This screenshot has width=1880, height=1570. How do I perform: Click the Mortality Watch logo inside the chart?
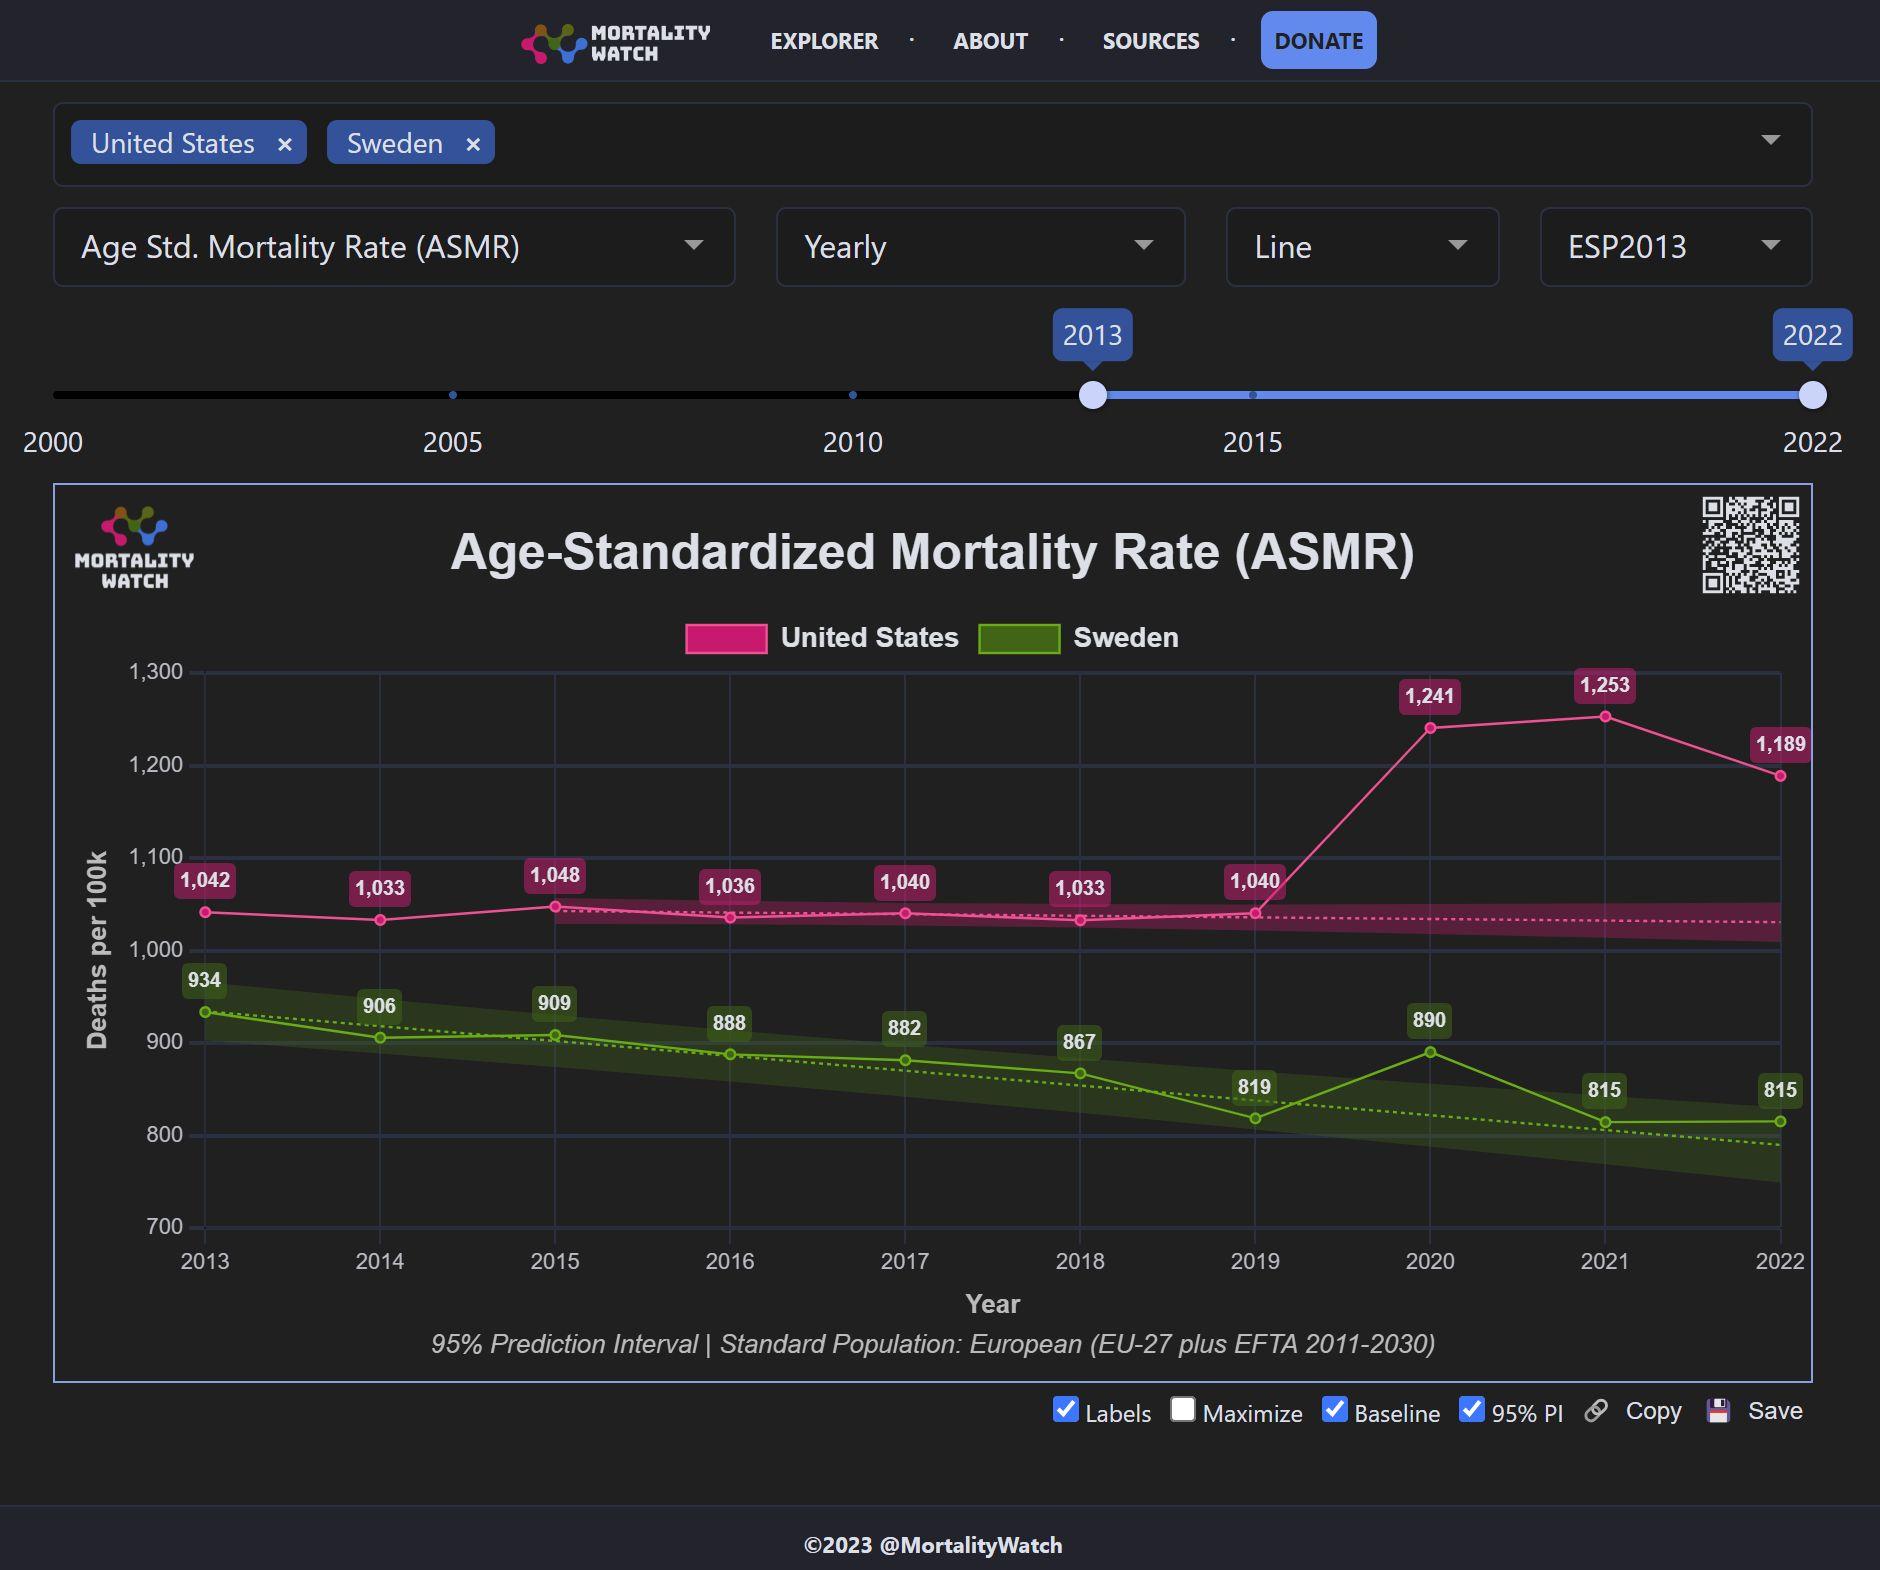coord(134,548)
